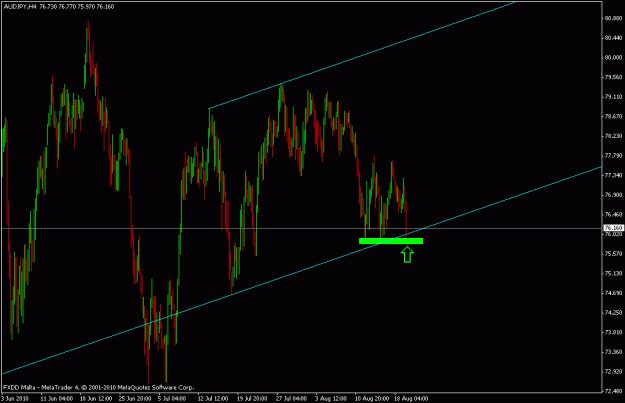Click the 77.790 price axis label

click(x=613, y=155)
